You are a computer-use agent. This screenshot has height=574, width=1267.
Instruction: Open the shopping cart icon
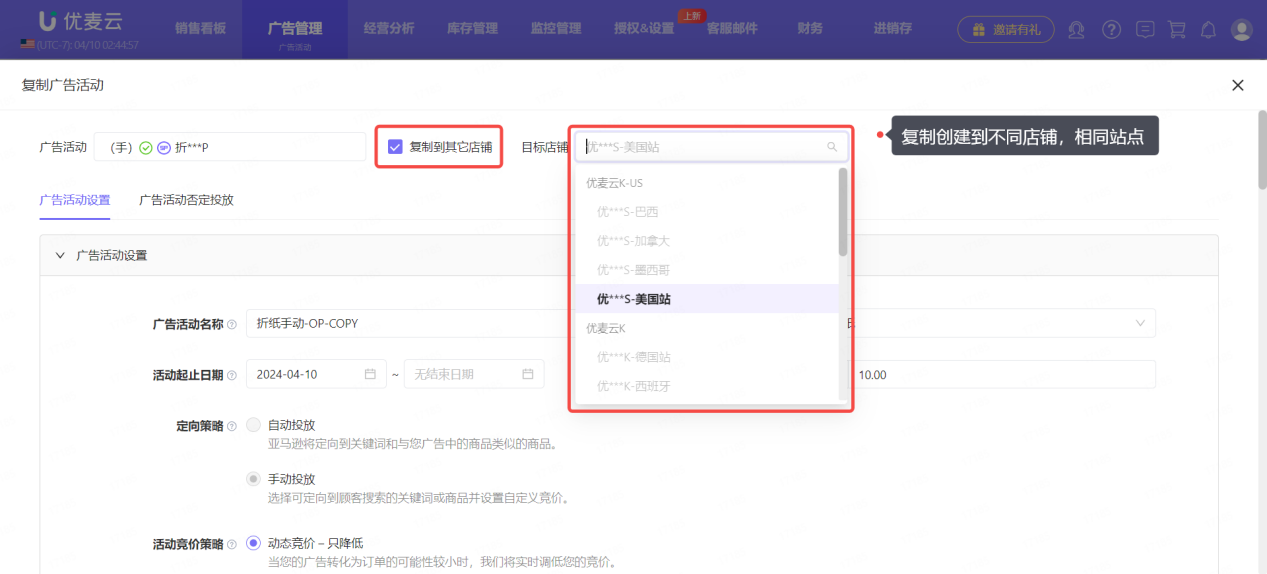1177,30
